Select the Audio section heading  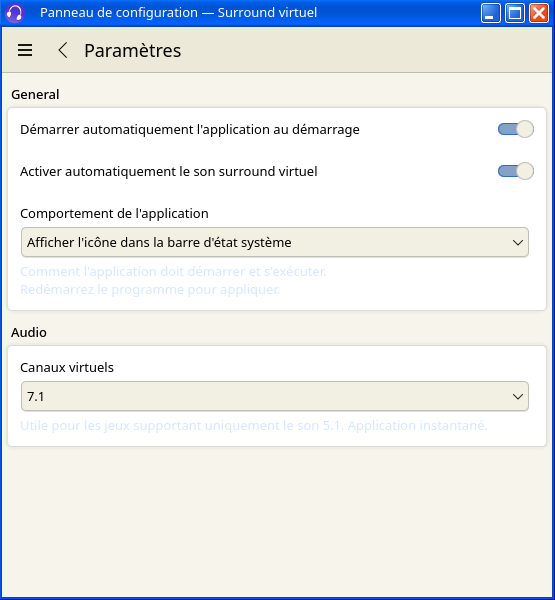[29, 333]
